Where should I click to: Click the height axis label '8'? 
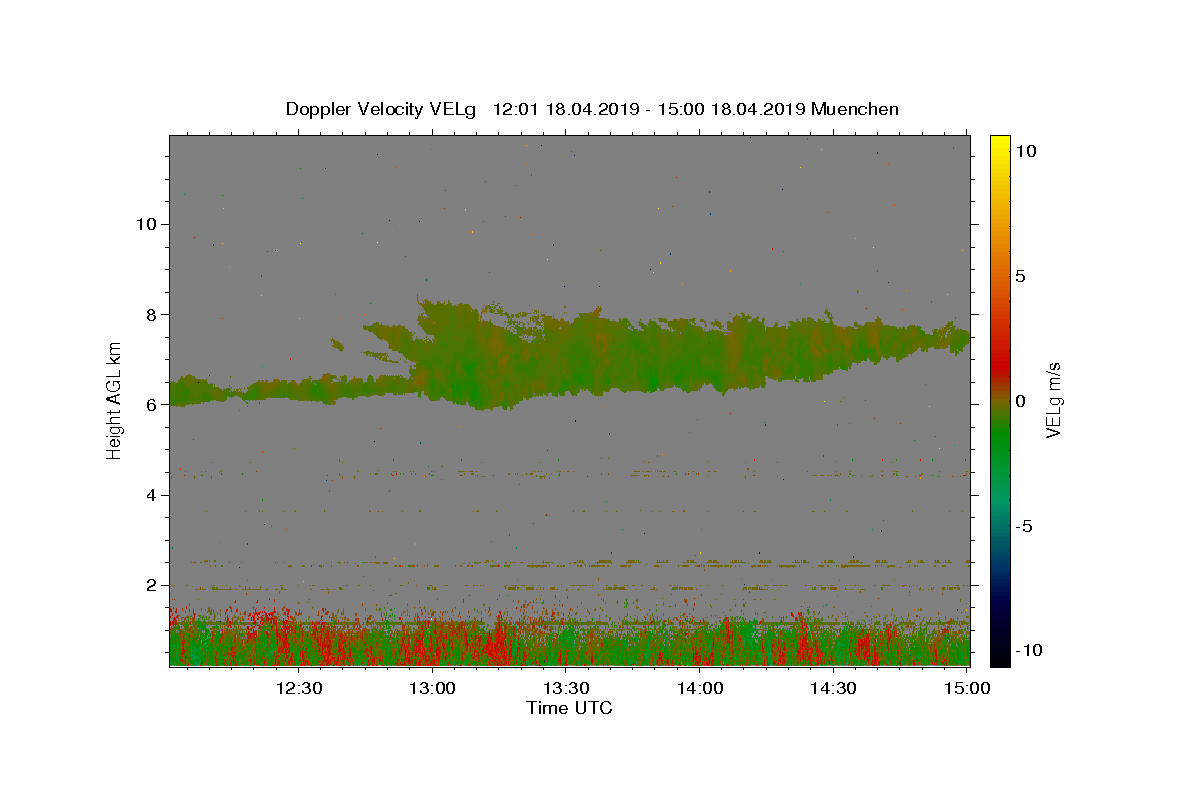152,314
